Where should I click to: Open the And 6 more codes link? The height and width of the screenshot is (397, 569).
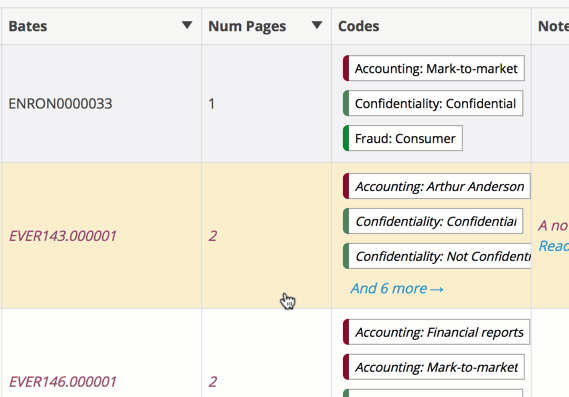397,288
